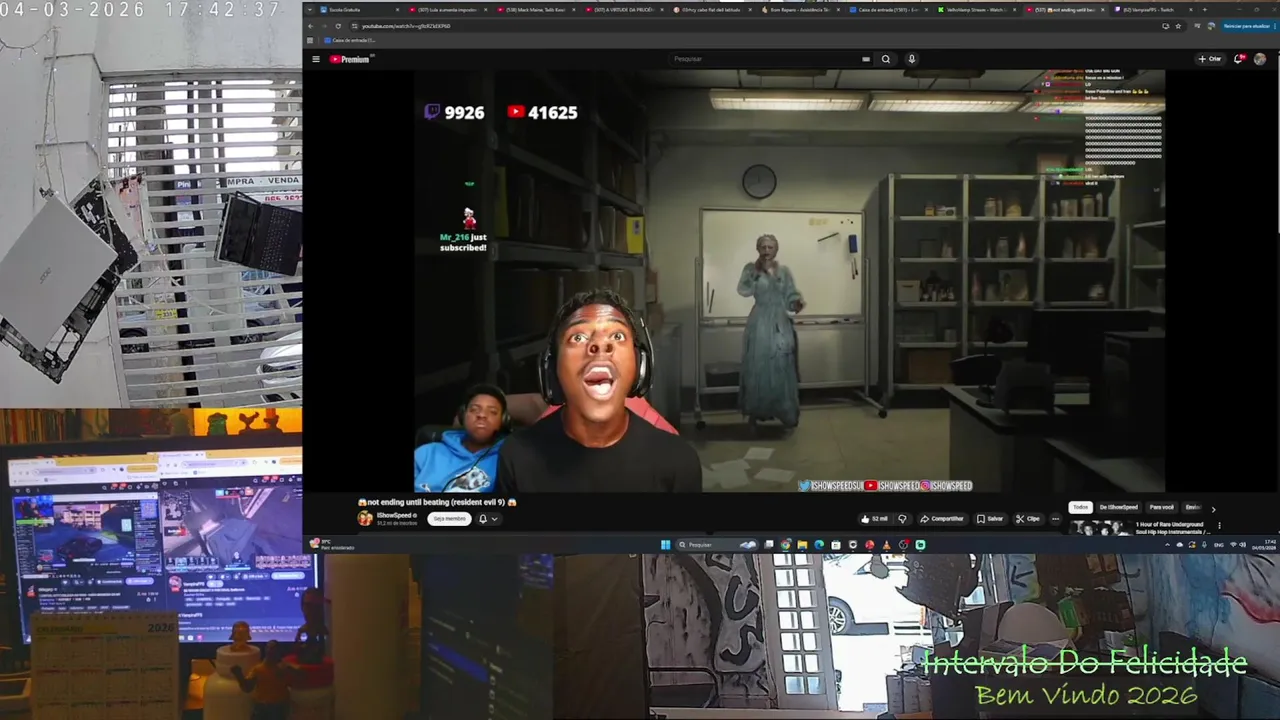This screenshot has width=1280, height=720.
Task: Reload the page with the refresh icon
Action: click(x=338, y=26)
